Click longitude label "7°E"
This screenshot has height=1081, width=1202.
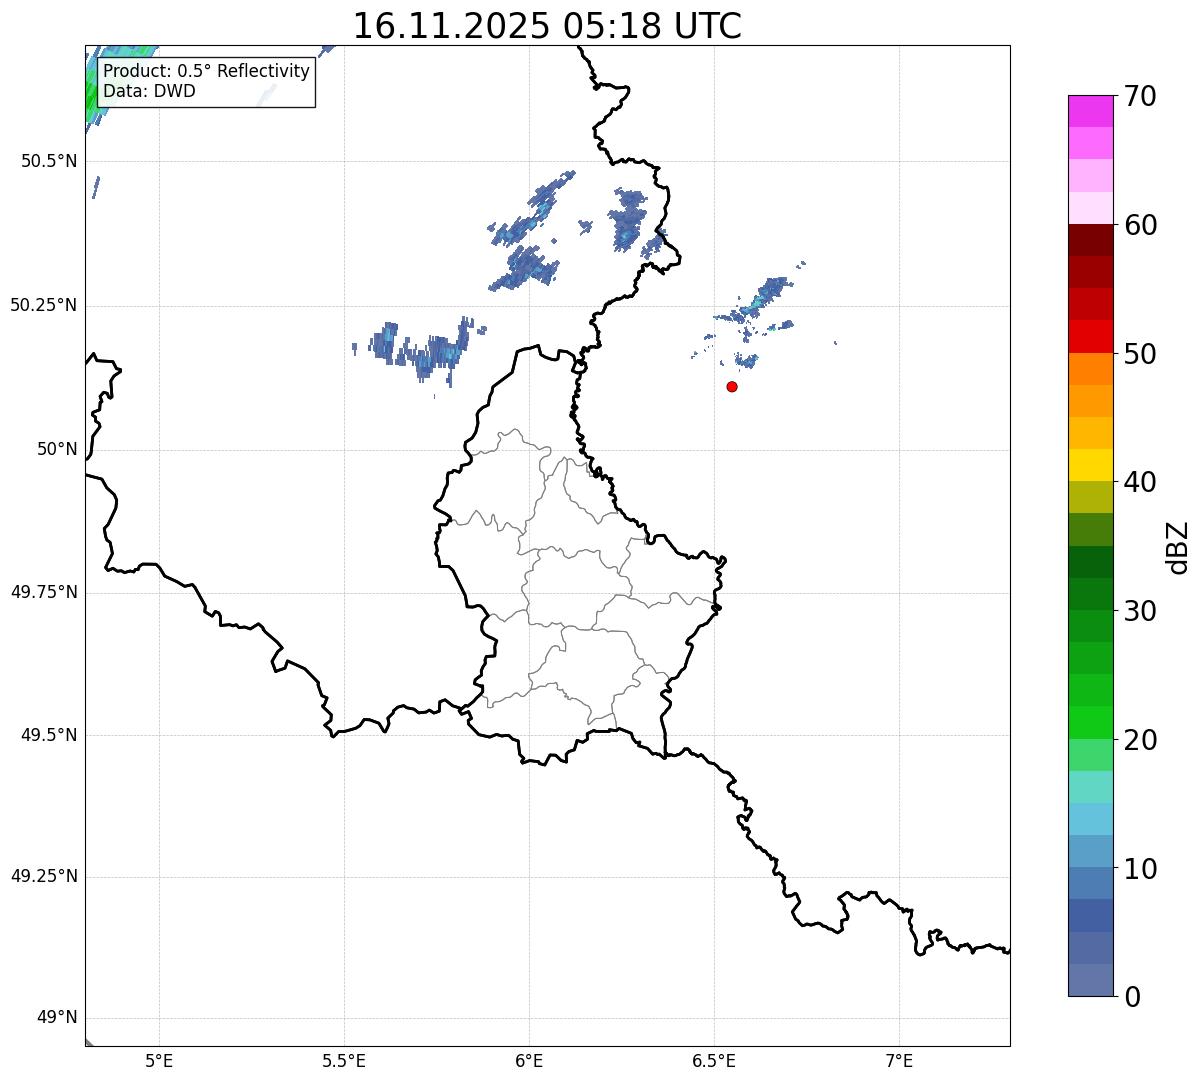tap(900, 1060)
